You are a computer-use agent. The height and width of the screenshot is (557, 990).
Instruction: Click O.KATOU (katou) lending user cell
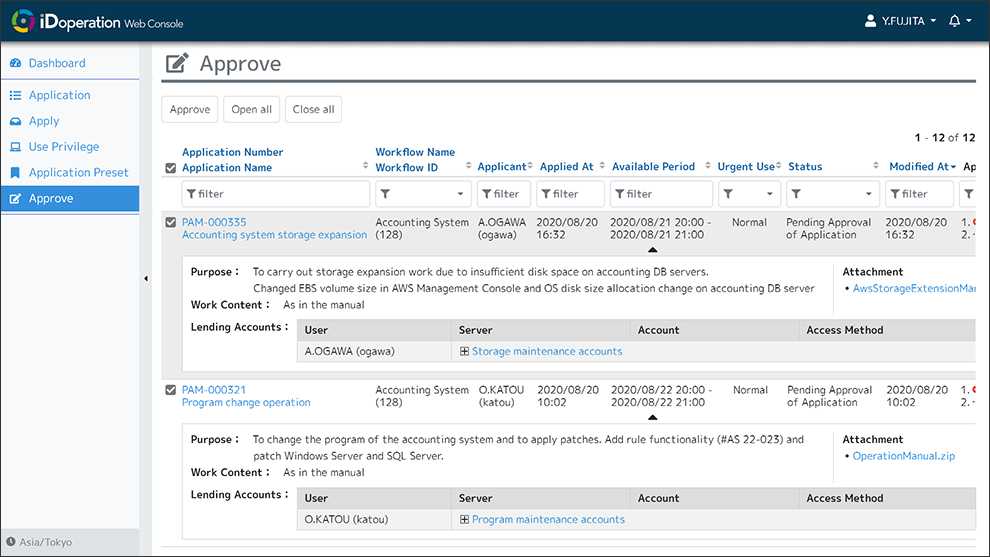coord(374,519)
